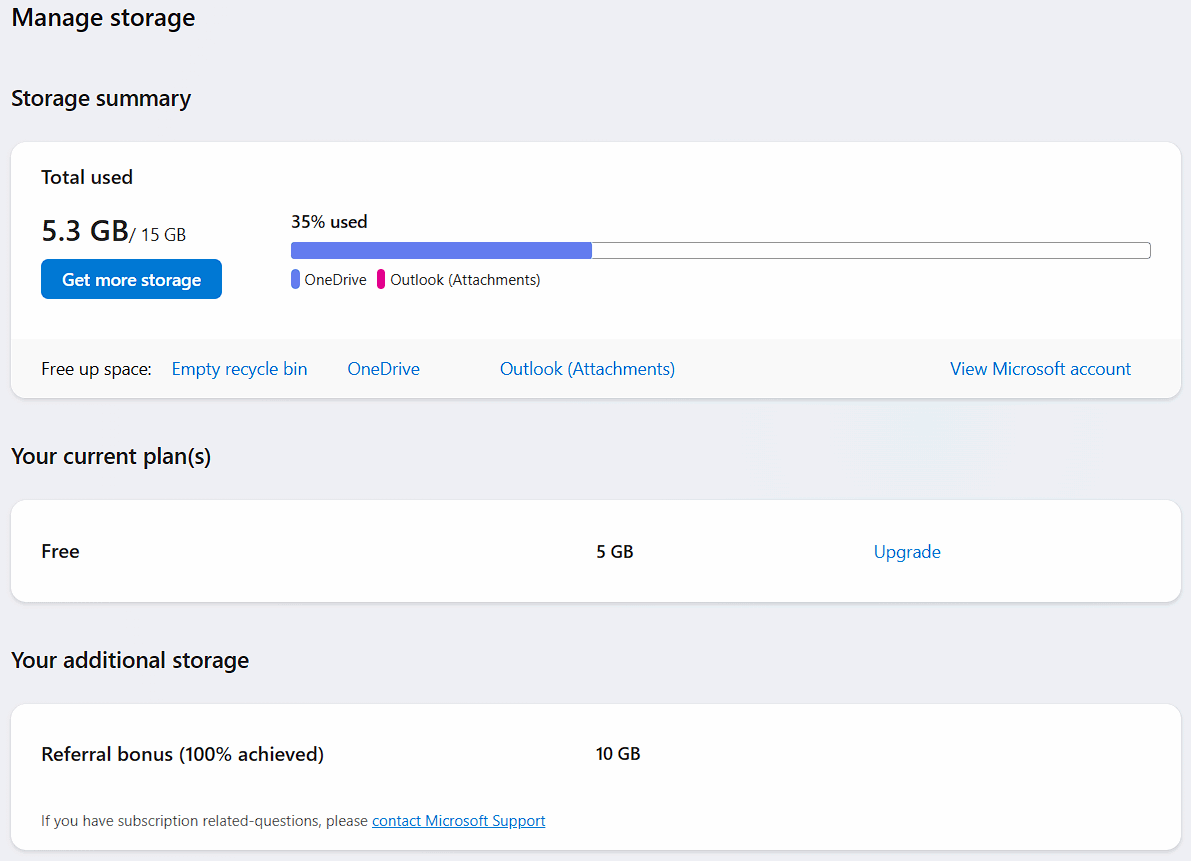Select the 10 GB referral bonus value
Viewport: 1191px width, 861px height.
pyautogui.click(x=618, y=754)
